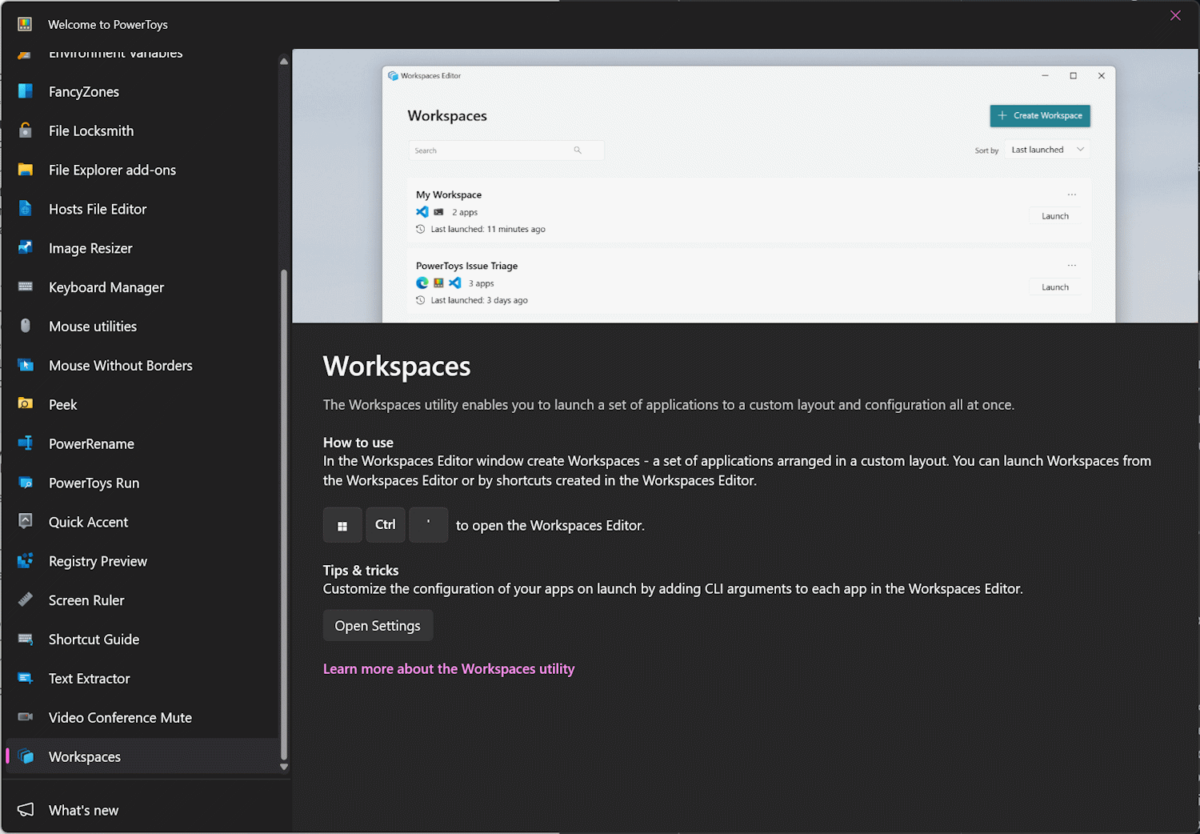
Task: Select the Text Extractor icon
Action: click(x=26, y=678)
